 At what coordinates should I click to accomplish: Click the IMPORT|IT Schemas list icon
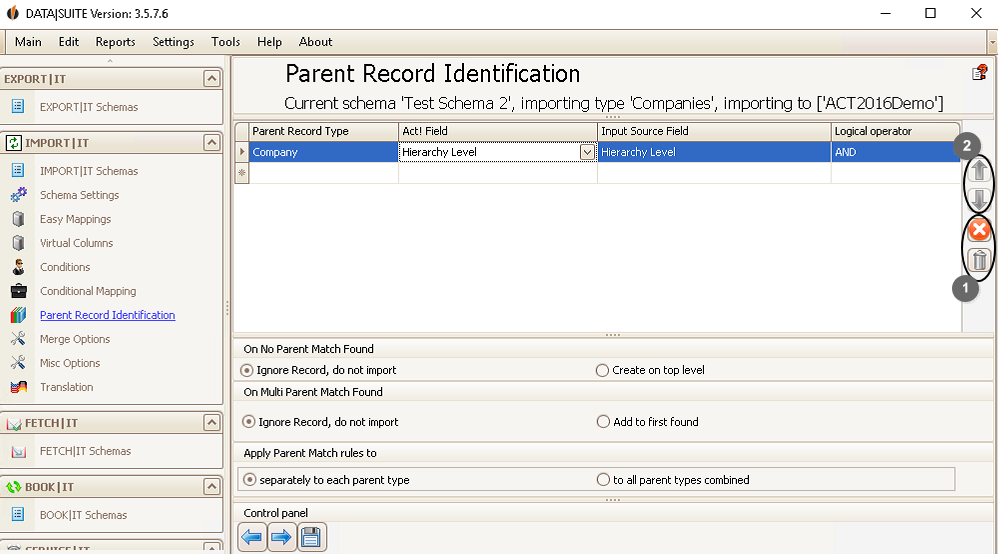tap(18, 170)
